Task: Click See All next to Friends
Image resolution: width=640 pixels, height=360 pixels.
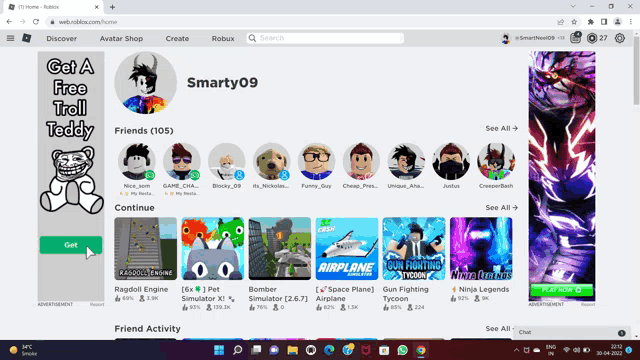Action: click(x=502, y=128)
